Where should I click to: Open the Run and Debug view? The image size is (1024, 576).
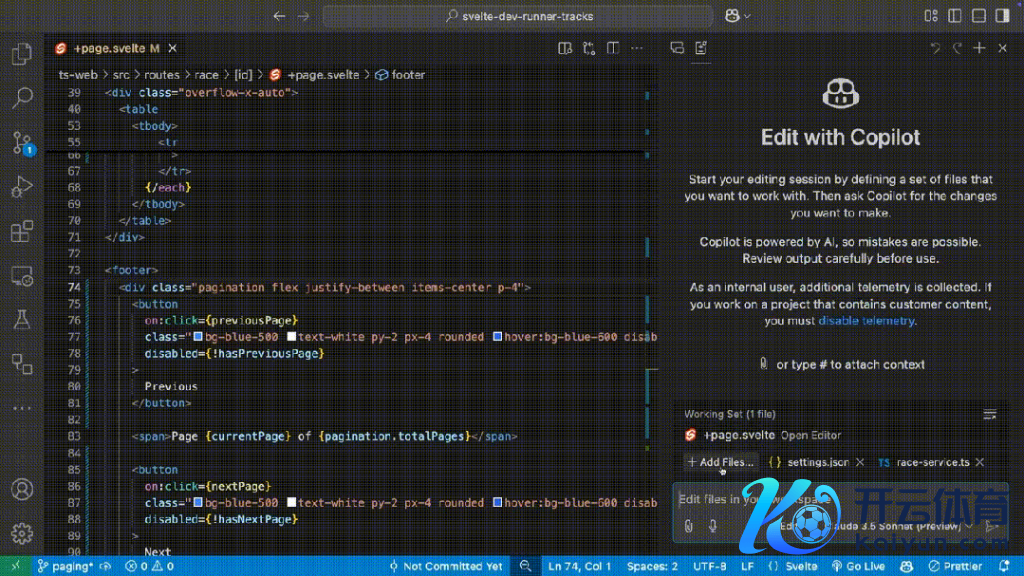click(x=21, y=186)
